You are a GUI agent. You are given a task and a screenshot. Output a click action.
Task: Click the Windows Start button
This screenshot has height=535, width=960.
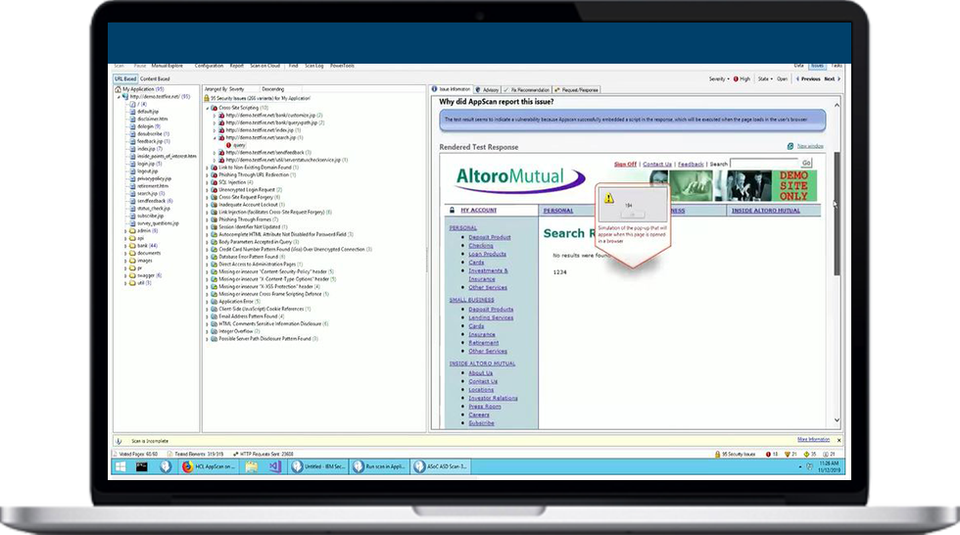tap(120, 466)
